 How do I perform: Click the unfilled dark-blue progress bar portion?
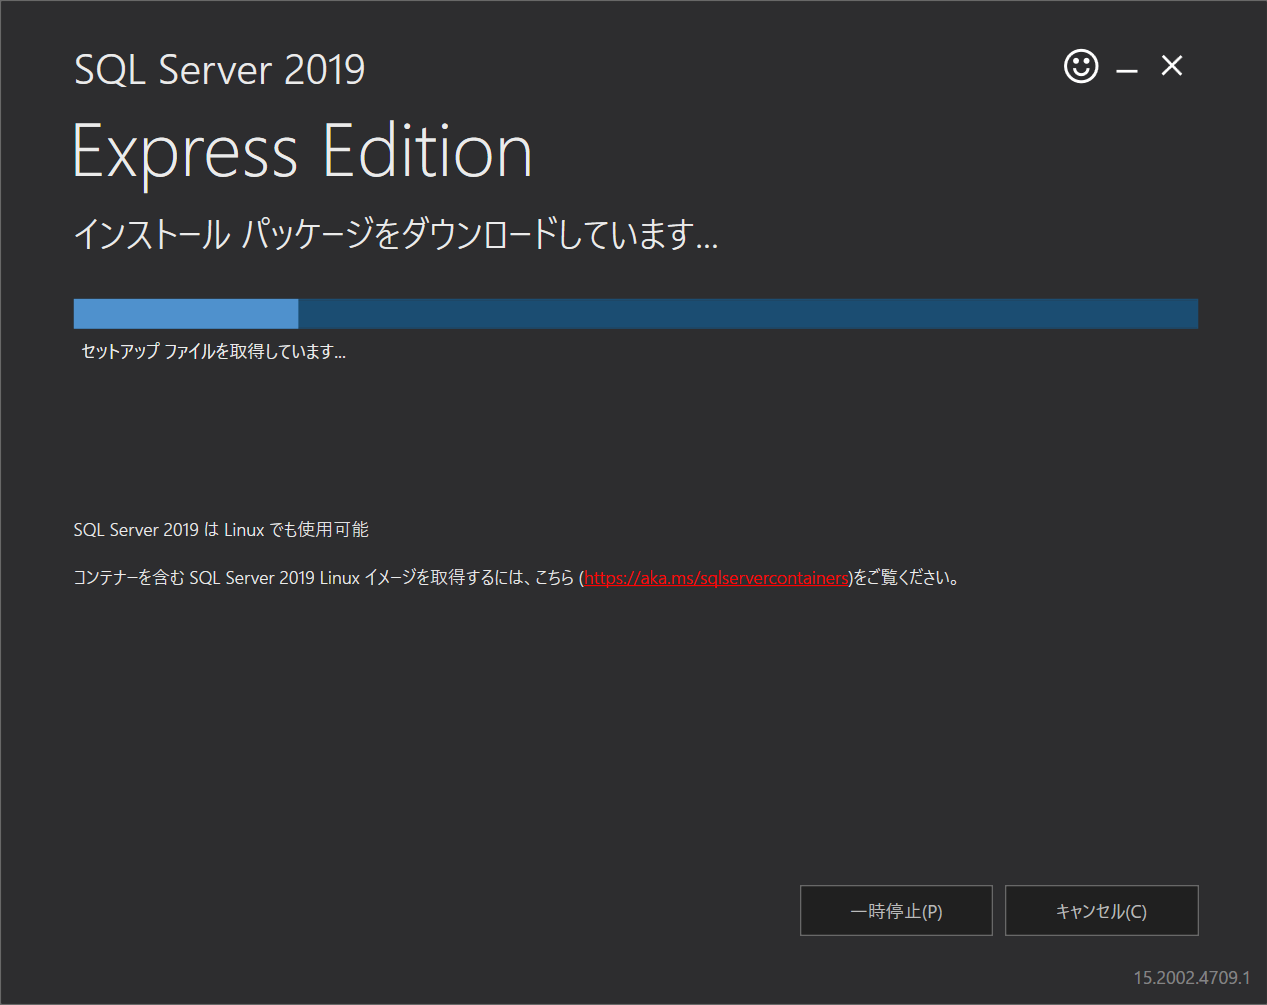pyautogui.click(x=748, y=313)
